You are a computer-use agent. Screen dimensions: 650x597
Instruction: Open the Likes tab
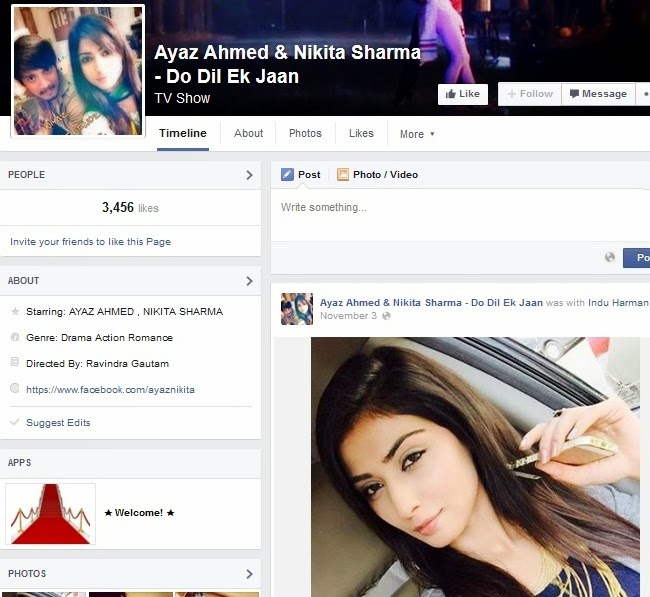coord(361,133)
